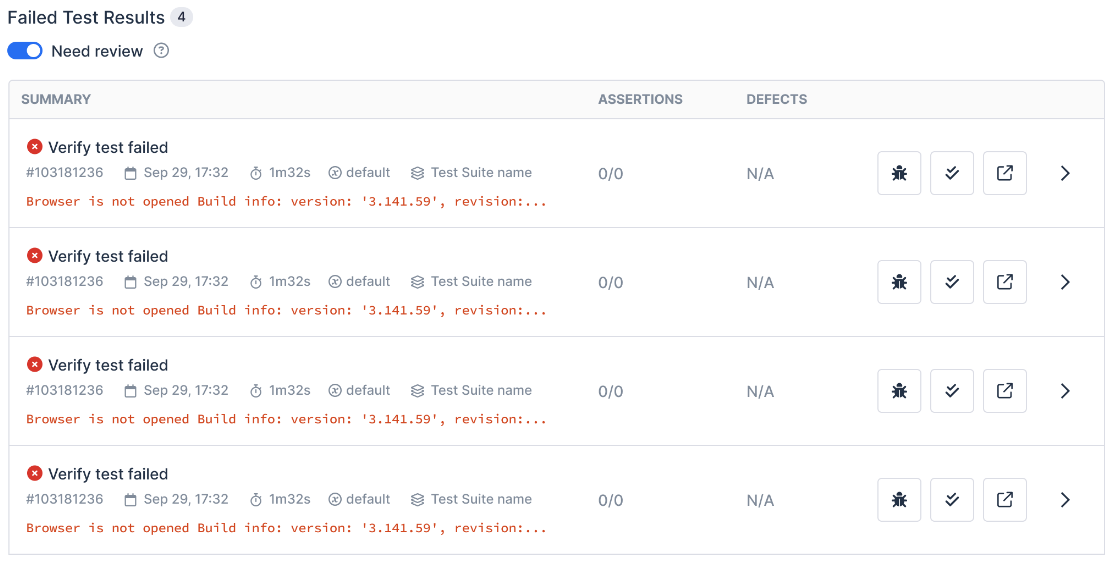Click 'Test Suite name' in second row
The width and height of the screenshot is (1116, 564).
tap(480, 282)
